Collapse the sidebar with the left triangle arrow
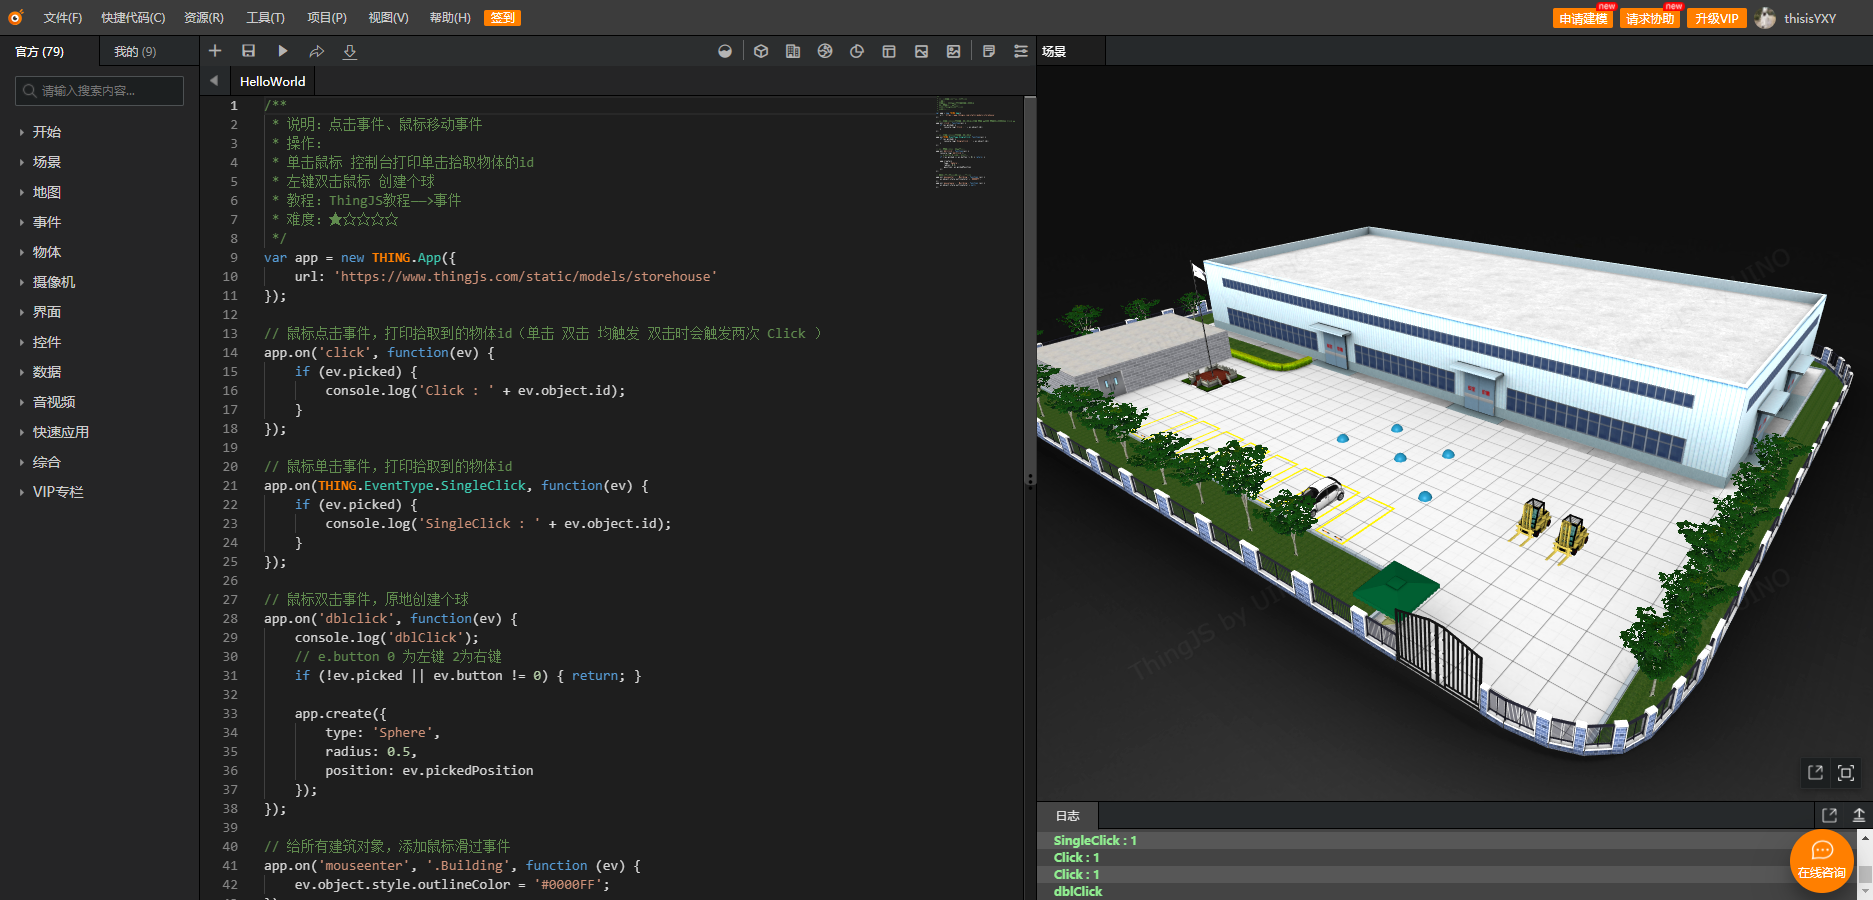This screenshot has height=900, width=1873. tap(214, 81)
